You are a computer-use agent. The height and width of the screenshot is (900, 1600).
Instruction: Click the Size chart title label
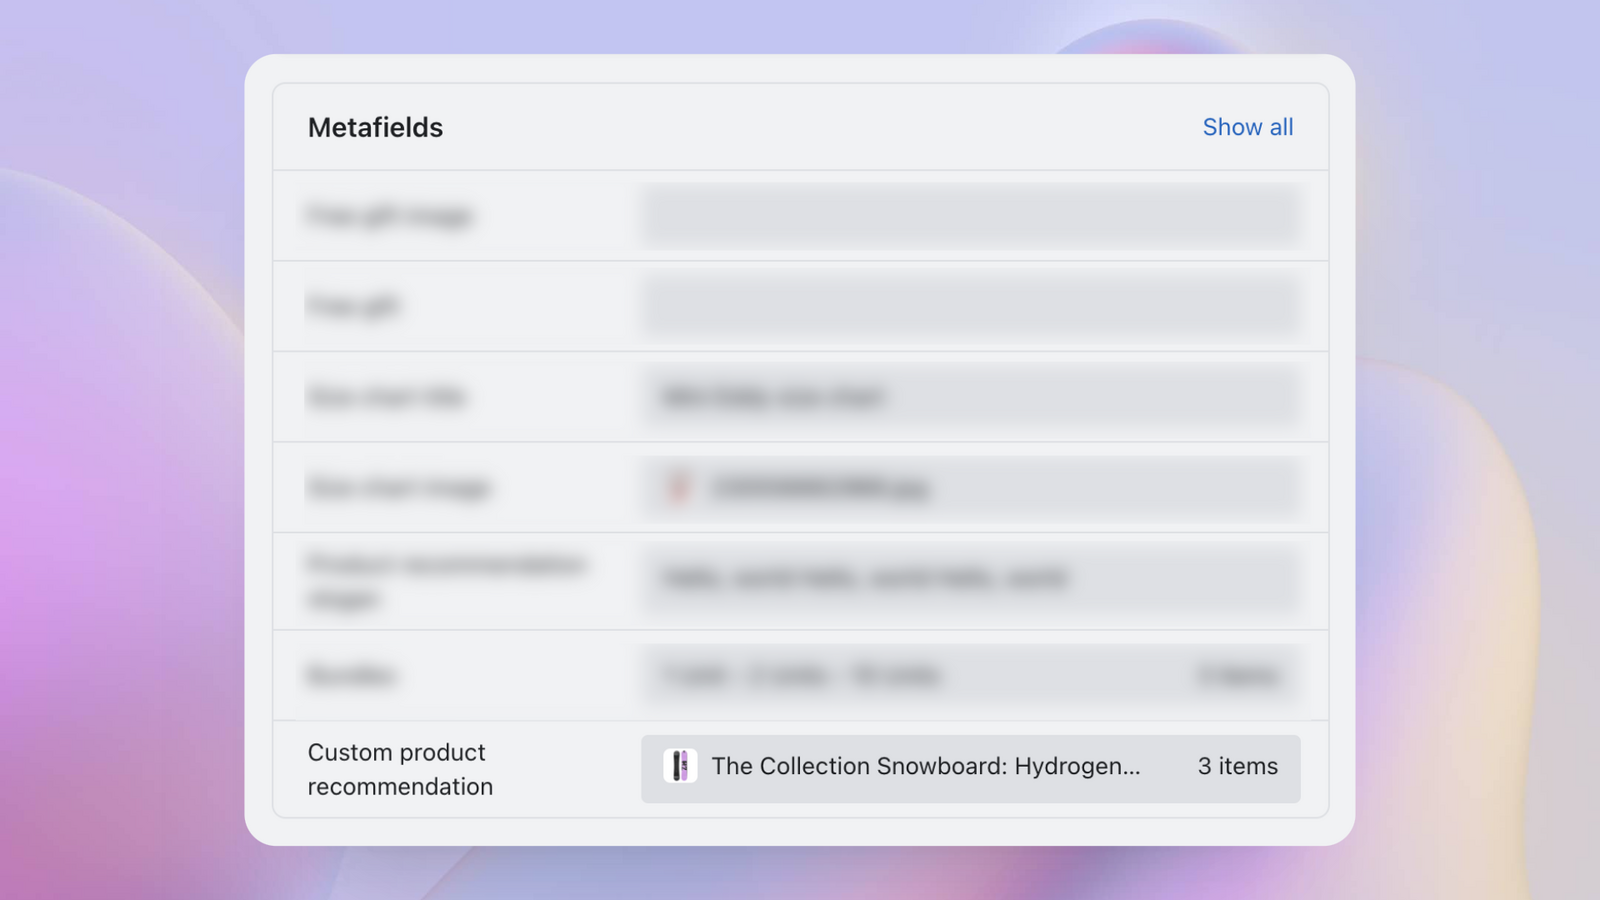[387, 397]
